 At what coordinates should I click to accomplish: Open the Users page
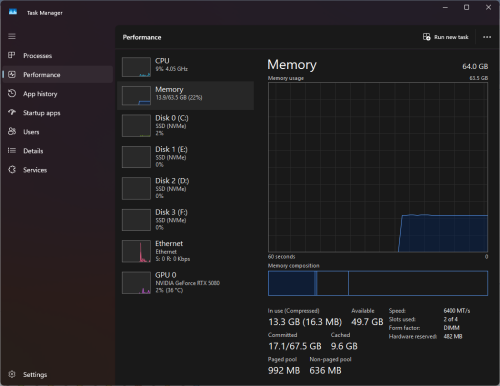58,132
